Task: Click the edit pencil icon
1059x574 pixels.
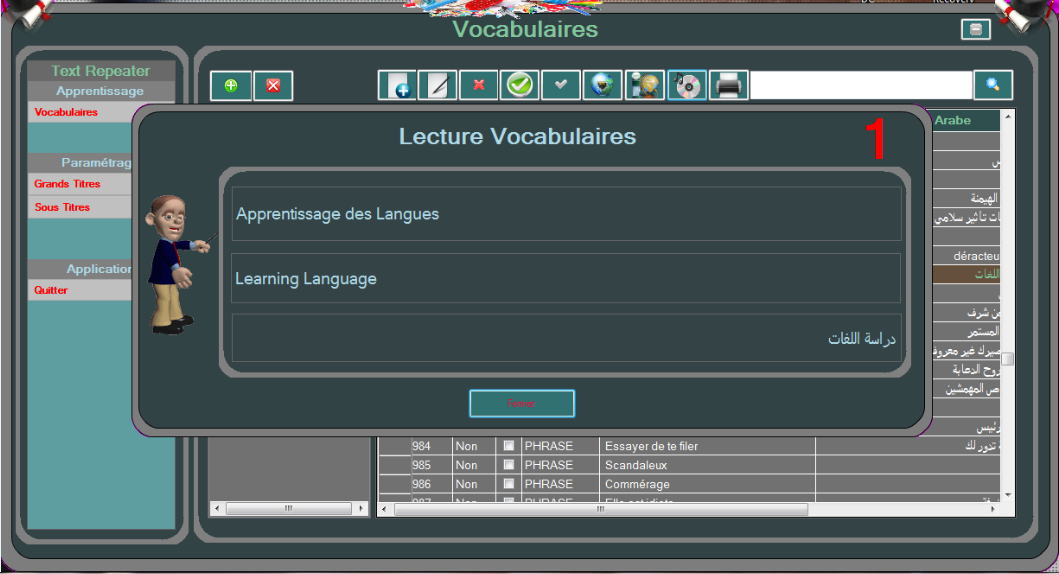Action: coord(438,86)
